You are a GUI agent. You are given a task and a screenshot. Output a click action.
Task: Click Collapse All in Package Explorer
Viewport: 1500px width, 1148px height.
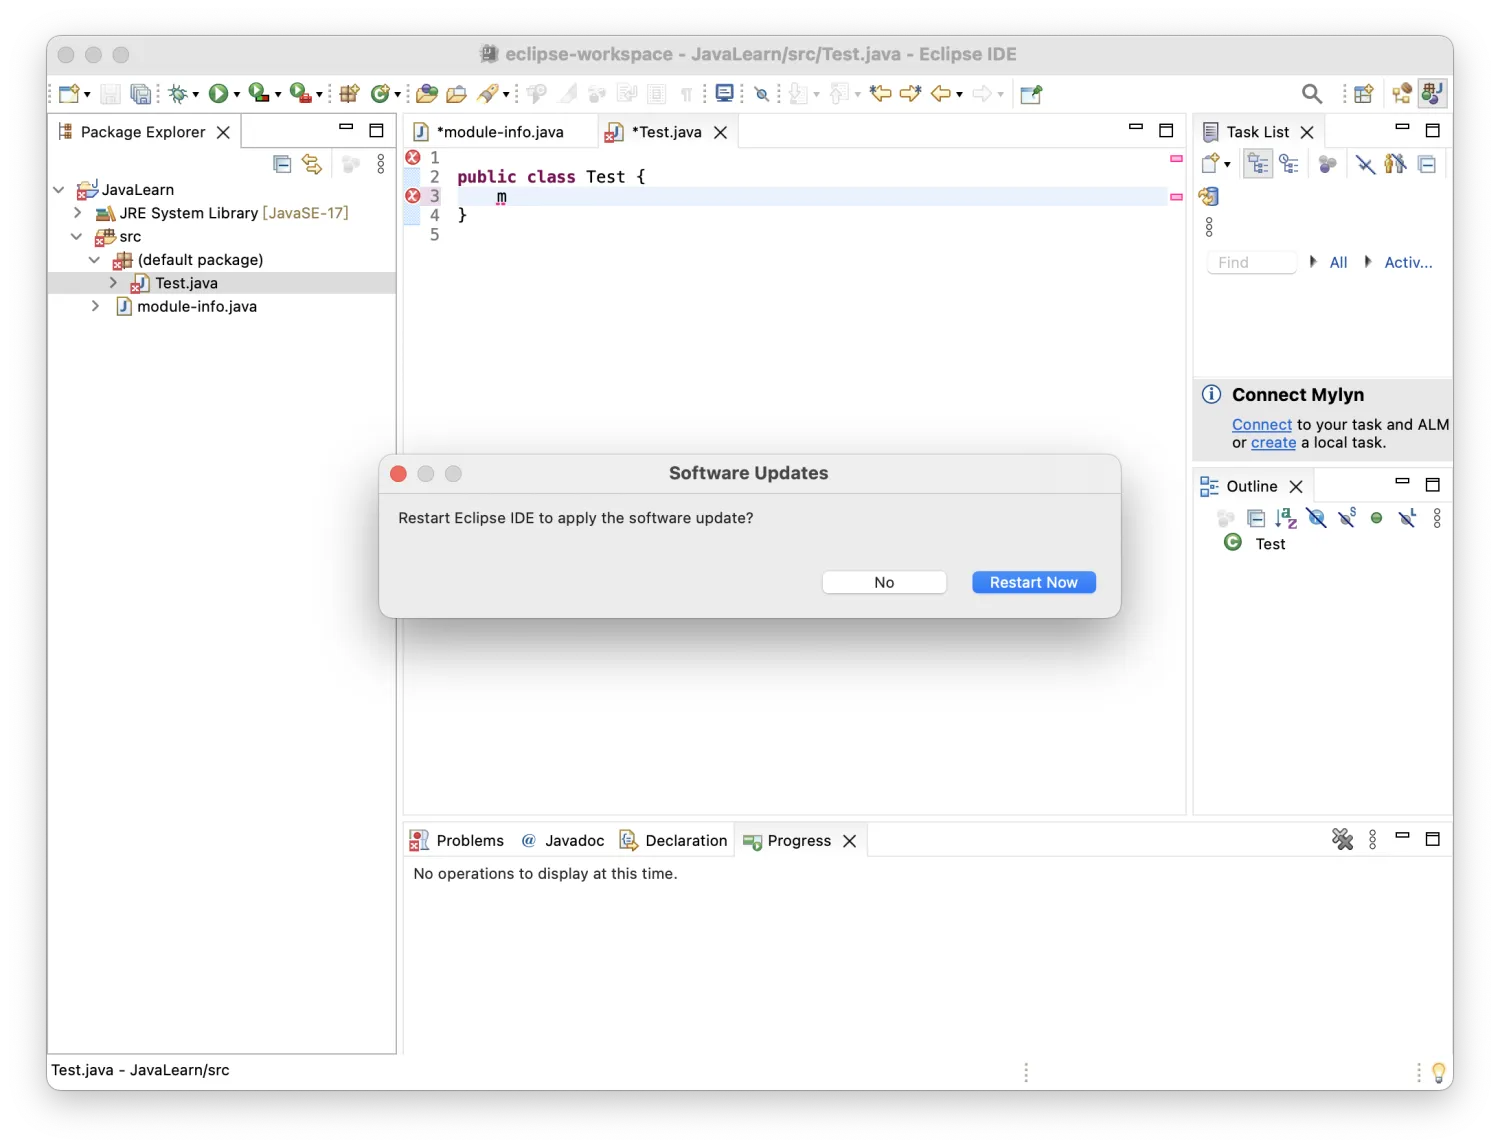[282, 164]
